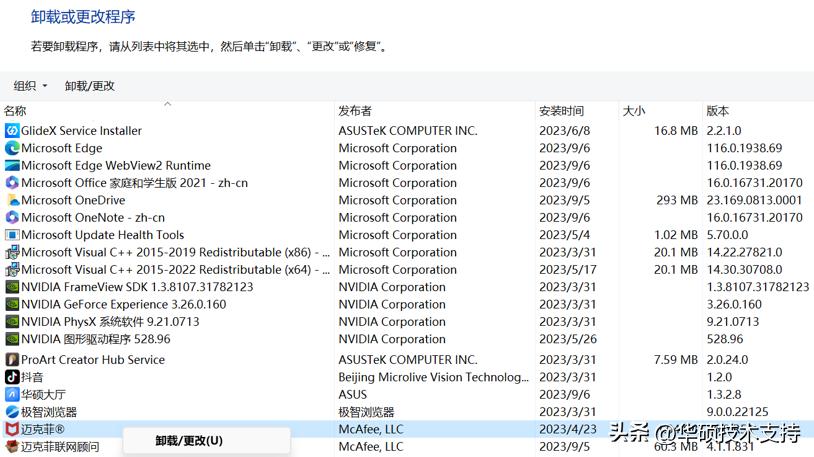Viewport: 814px width, 457px height.
Task: Click the NVIDIA FrameView SDK icon
Action: pos(12,287)
